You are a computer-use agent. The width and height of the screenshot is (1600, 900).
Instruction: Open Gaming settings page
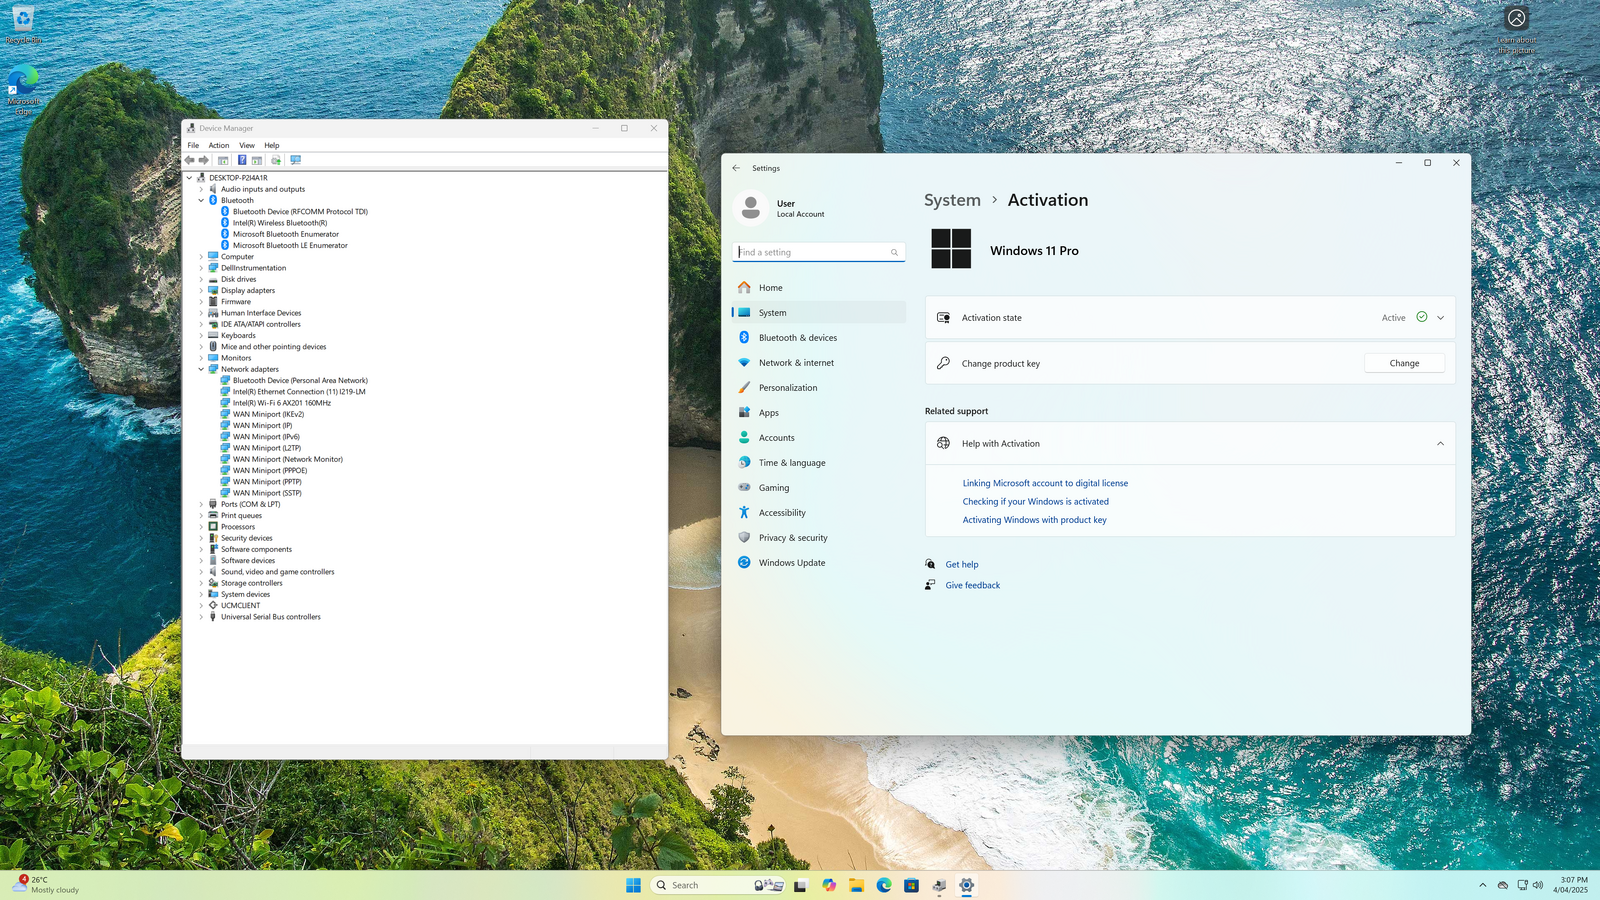coord(819,488)
